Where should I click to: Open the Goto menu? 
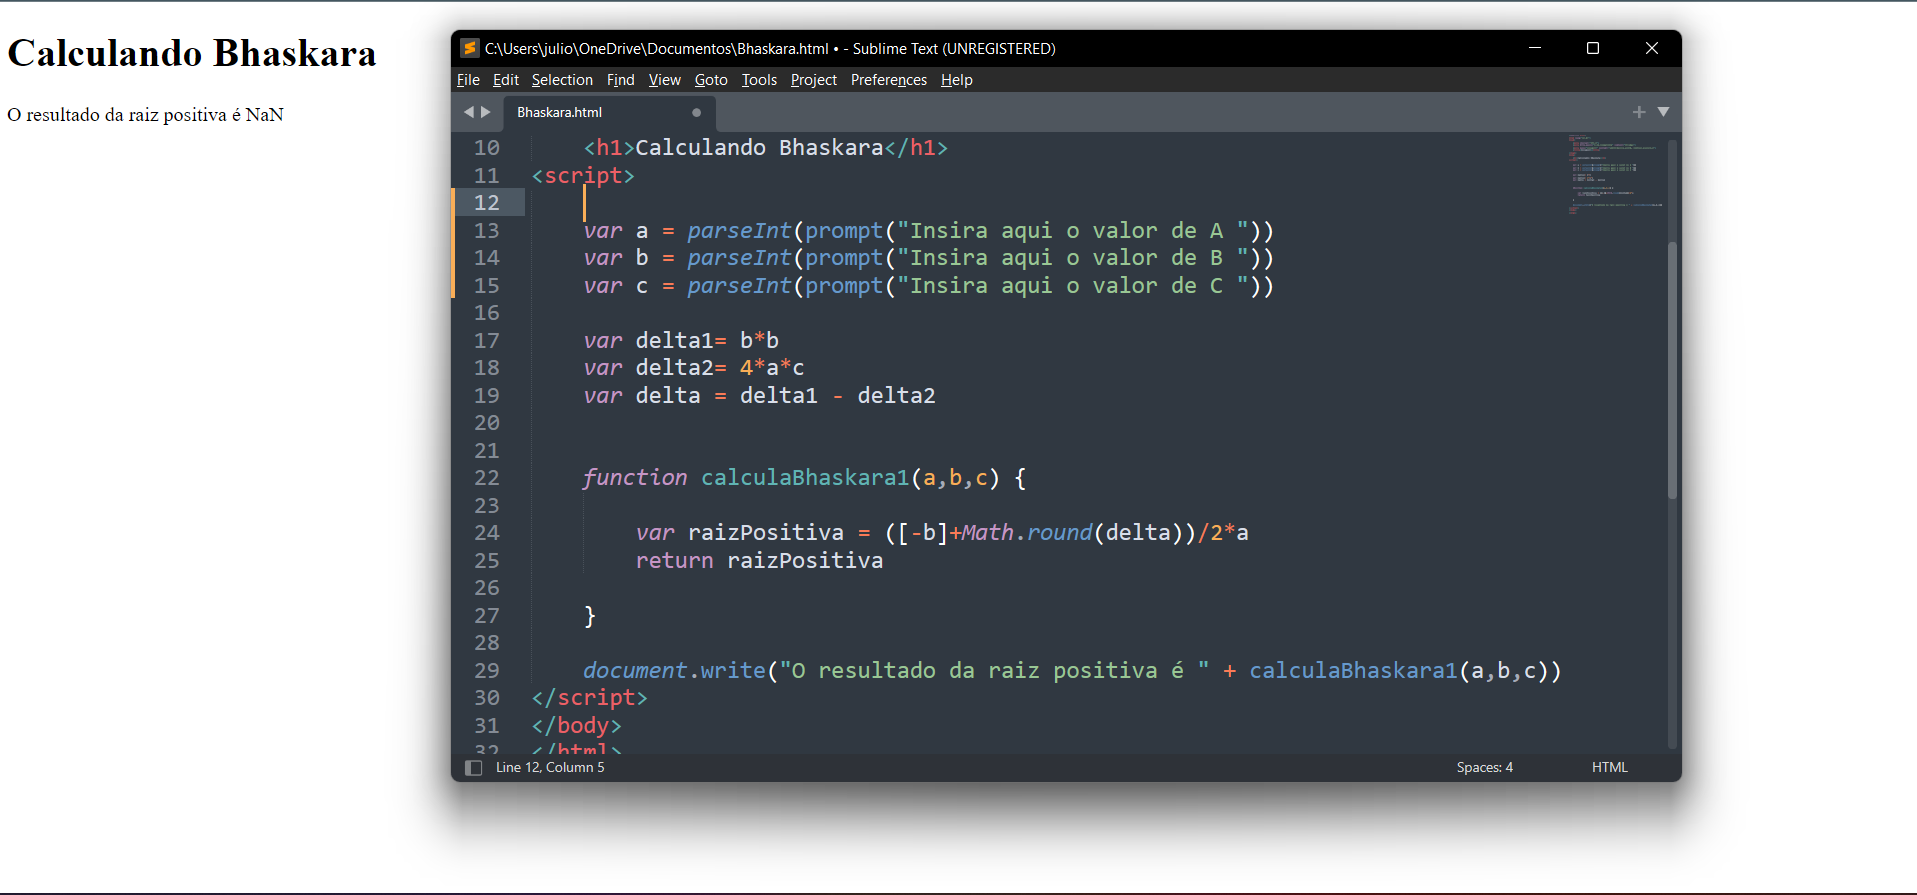pyautogui.click(x=711, y=80)
